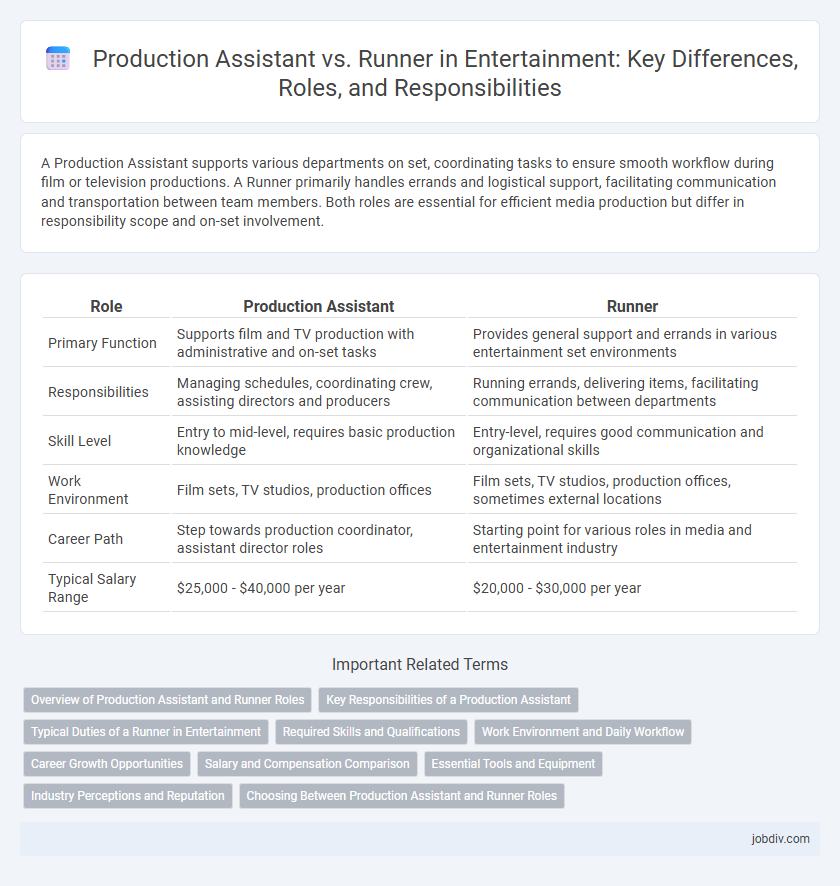Open Career Growth Opportunities tag
Image resolution: width=840 pixels, height=886 pixels.
107,763
